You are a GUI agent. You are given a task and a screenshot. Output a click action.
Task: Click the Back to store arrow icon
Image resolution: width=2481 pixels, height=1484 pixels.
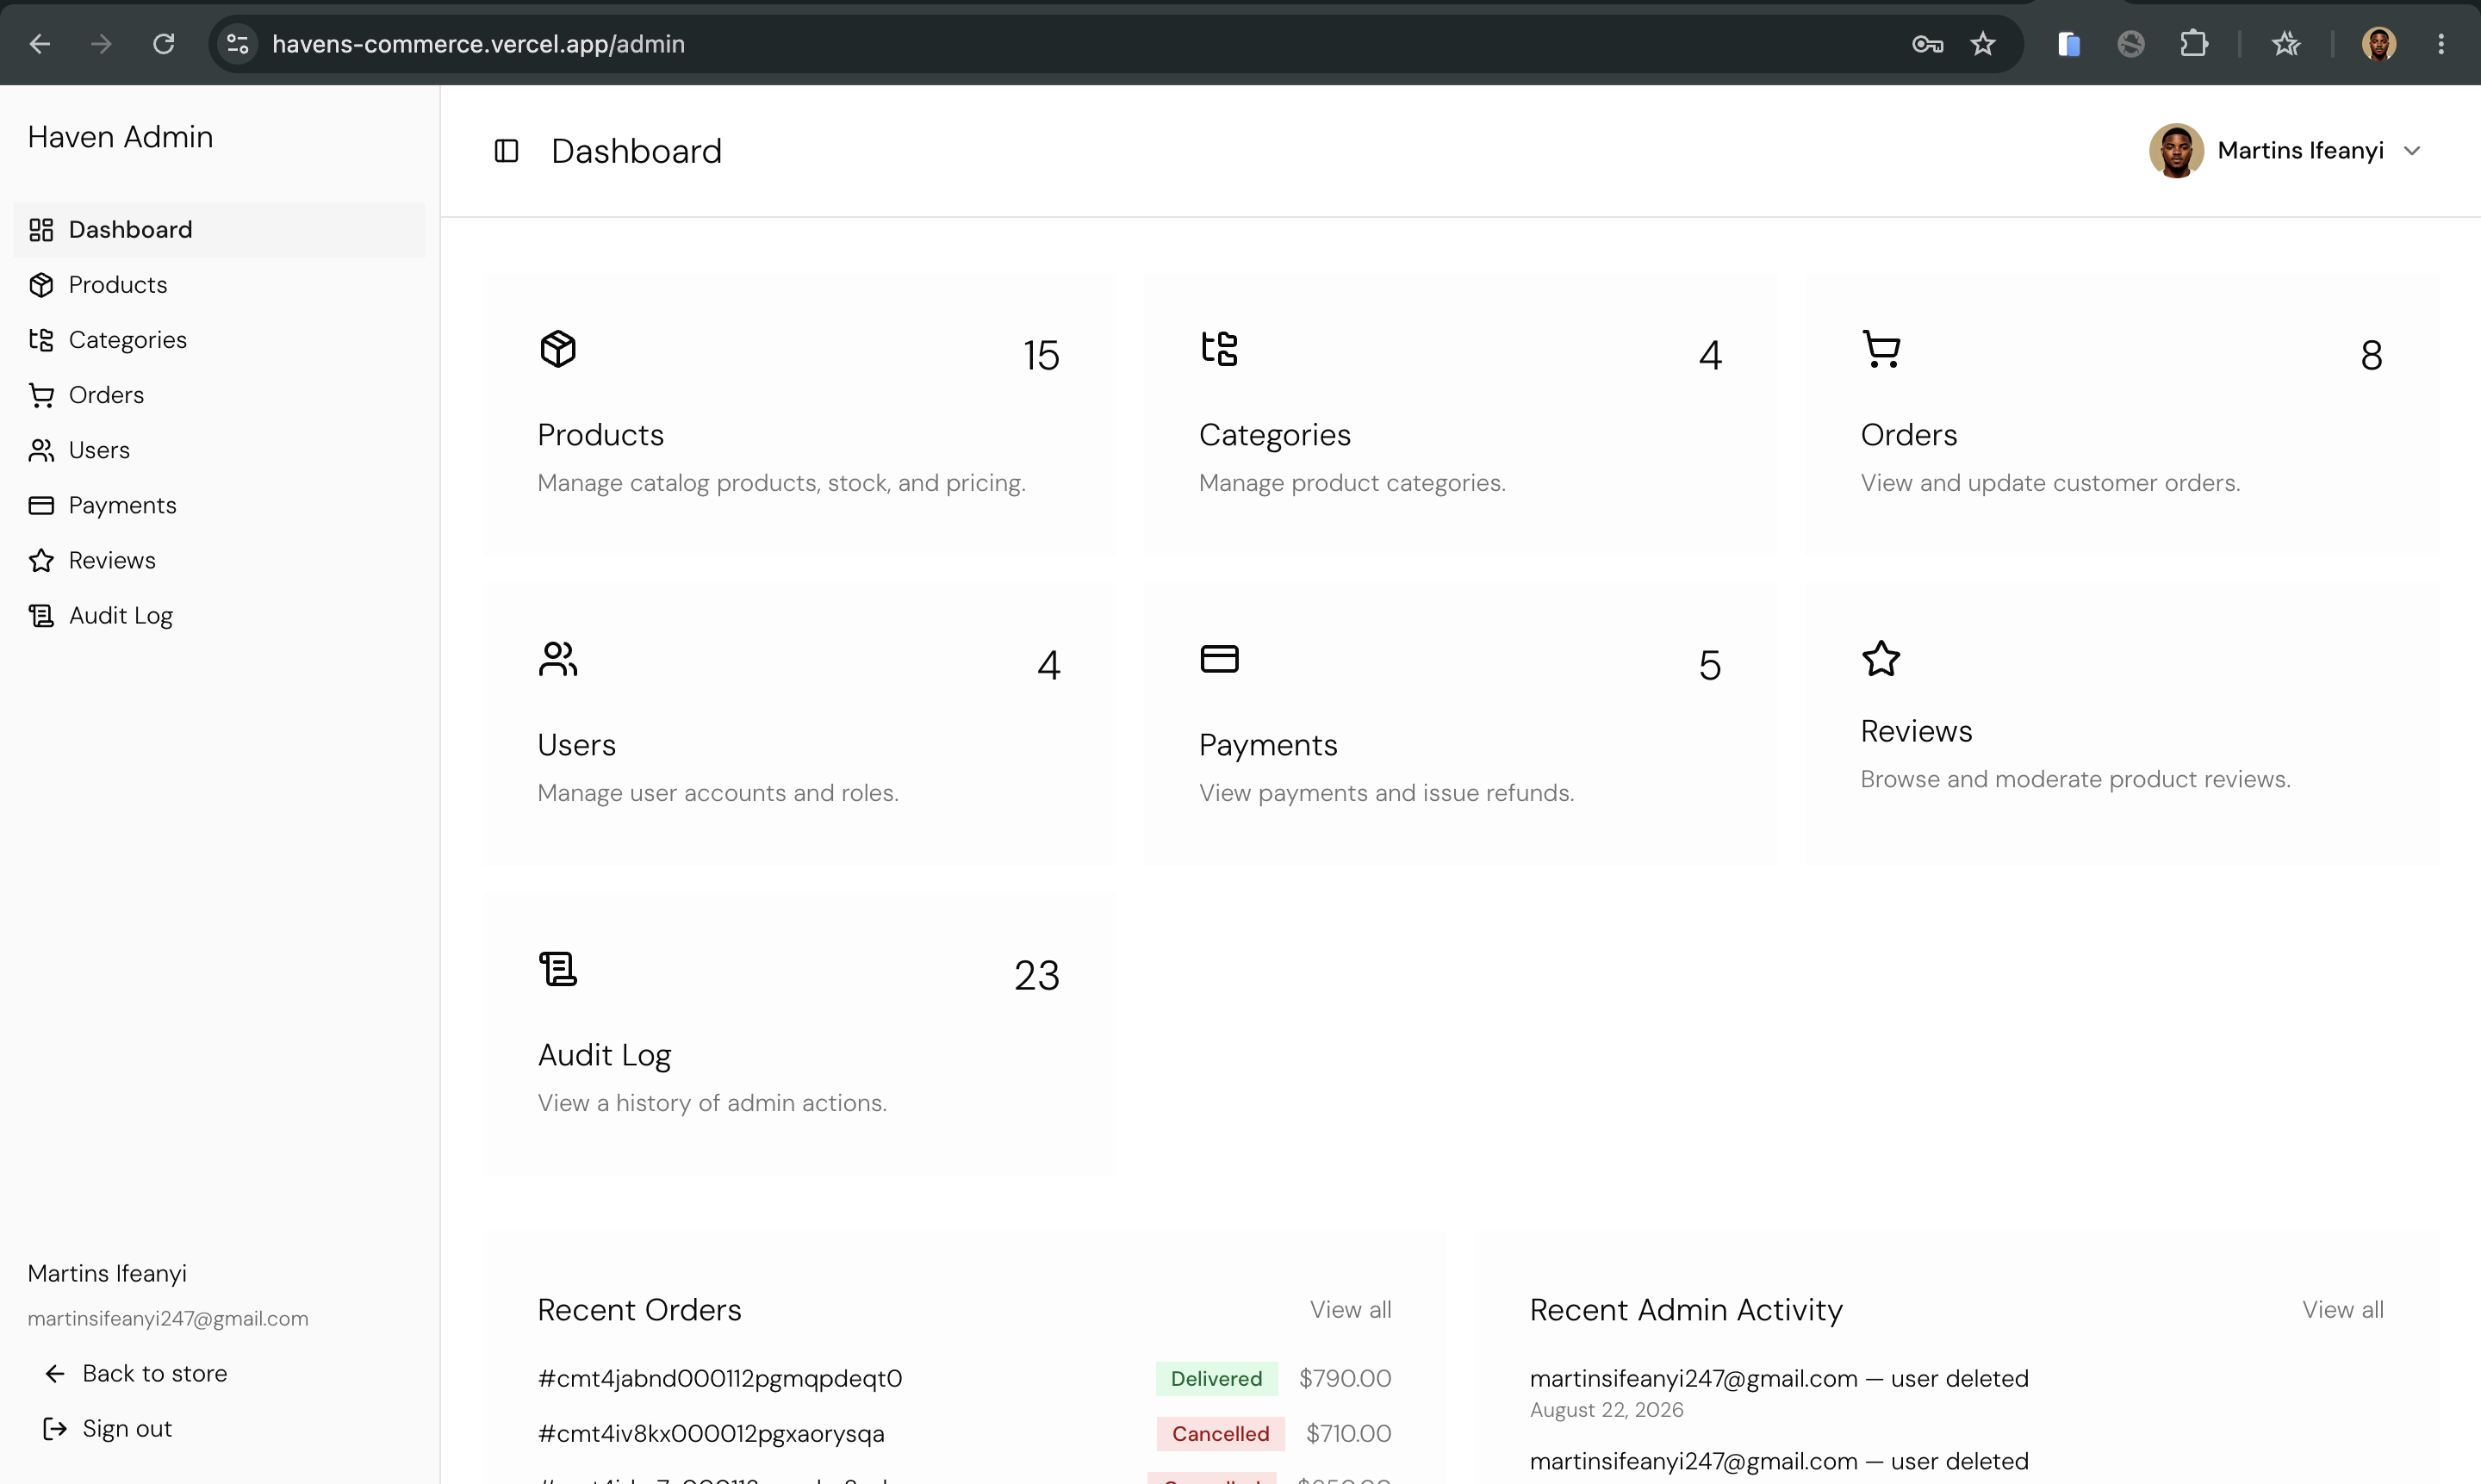click(55, 1374)
